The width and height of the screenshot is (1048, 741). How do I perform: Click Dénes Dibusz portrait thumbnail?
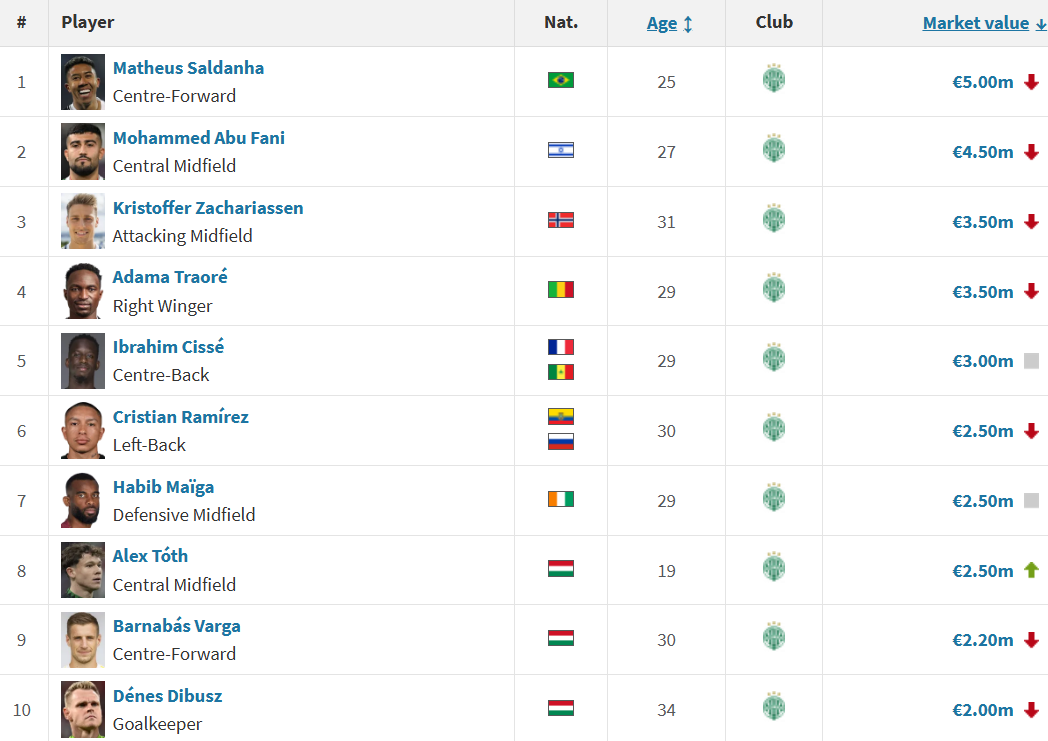(x=83, y=710)
